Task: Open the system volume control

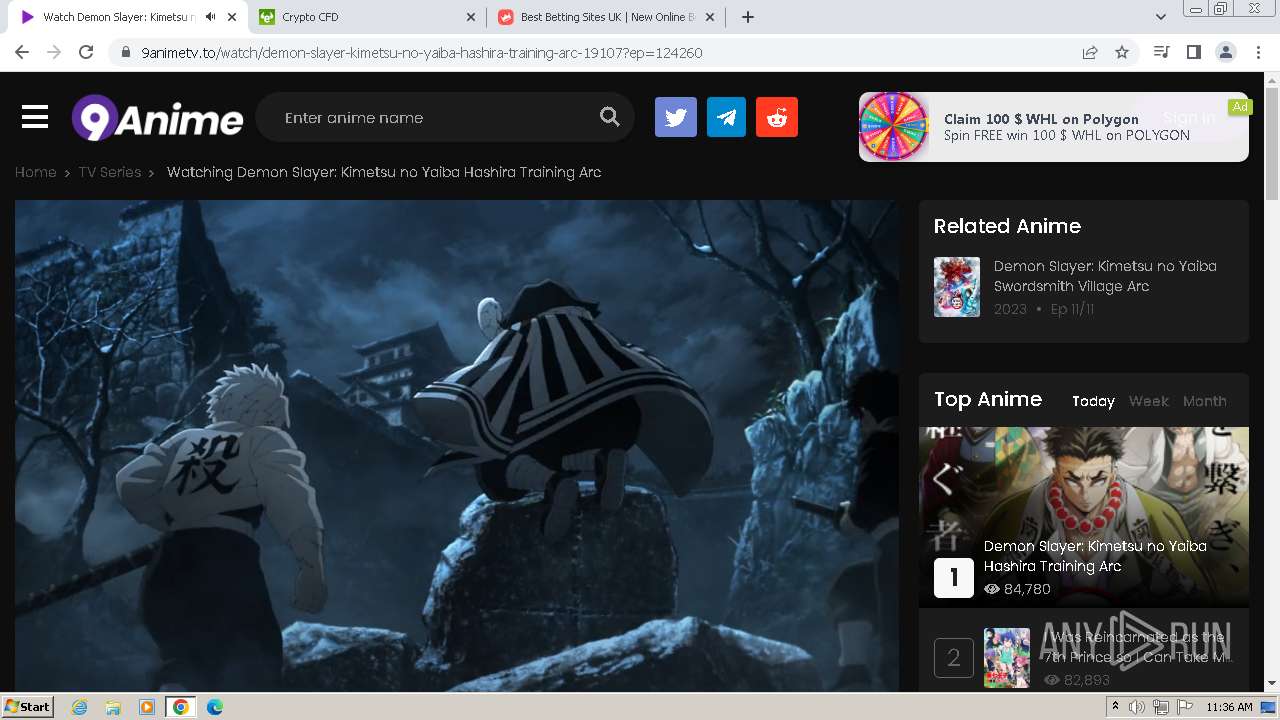Action: 1137,707
